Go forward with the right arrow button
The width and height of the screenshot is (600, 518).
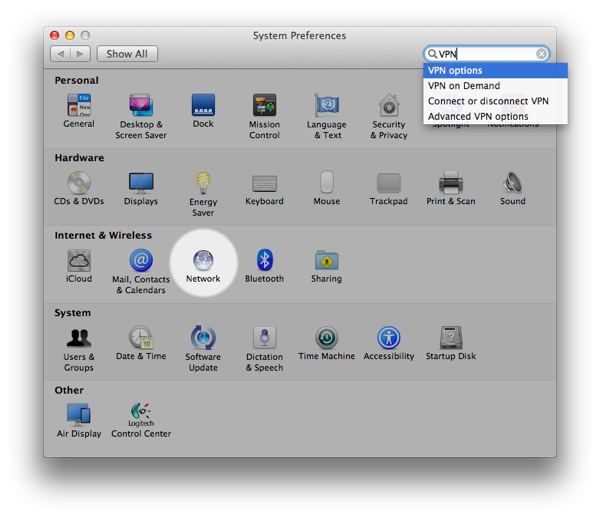(80, 54)
